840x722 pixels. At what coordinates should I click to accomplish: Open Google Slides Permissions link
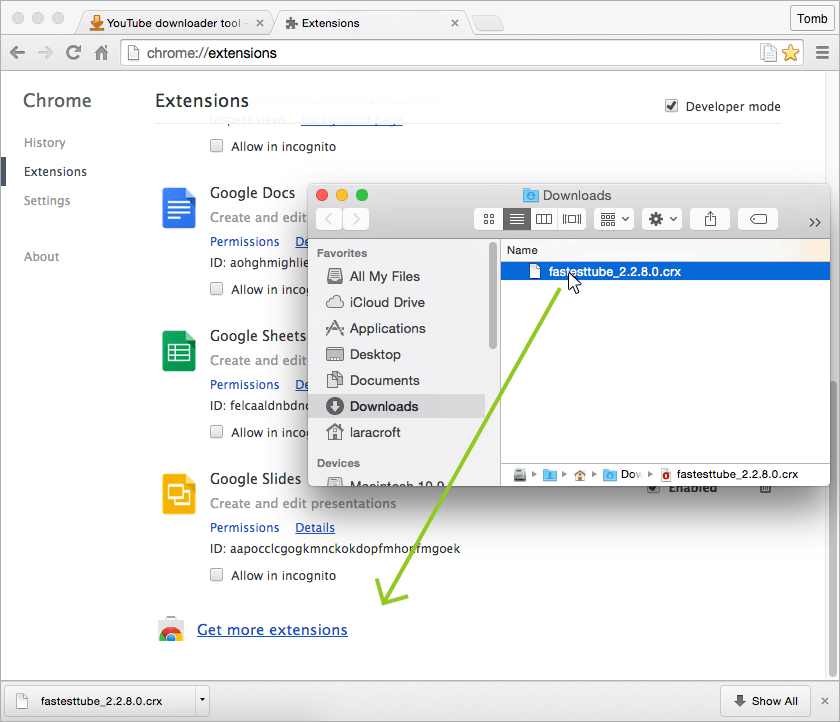coord(244,528)
